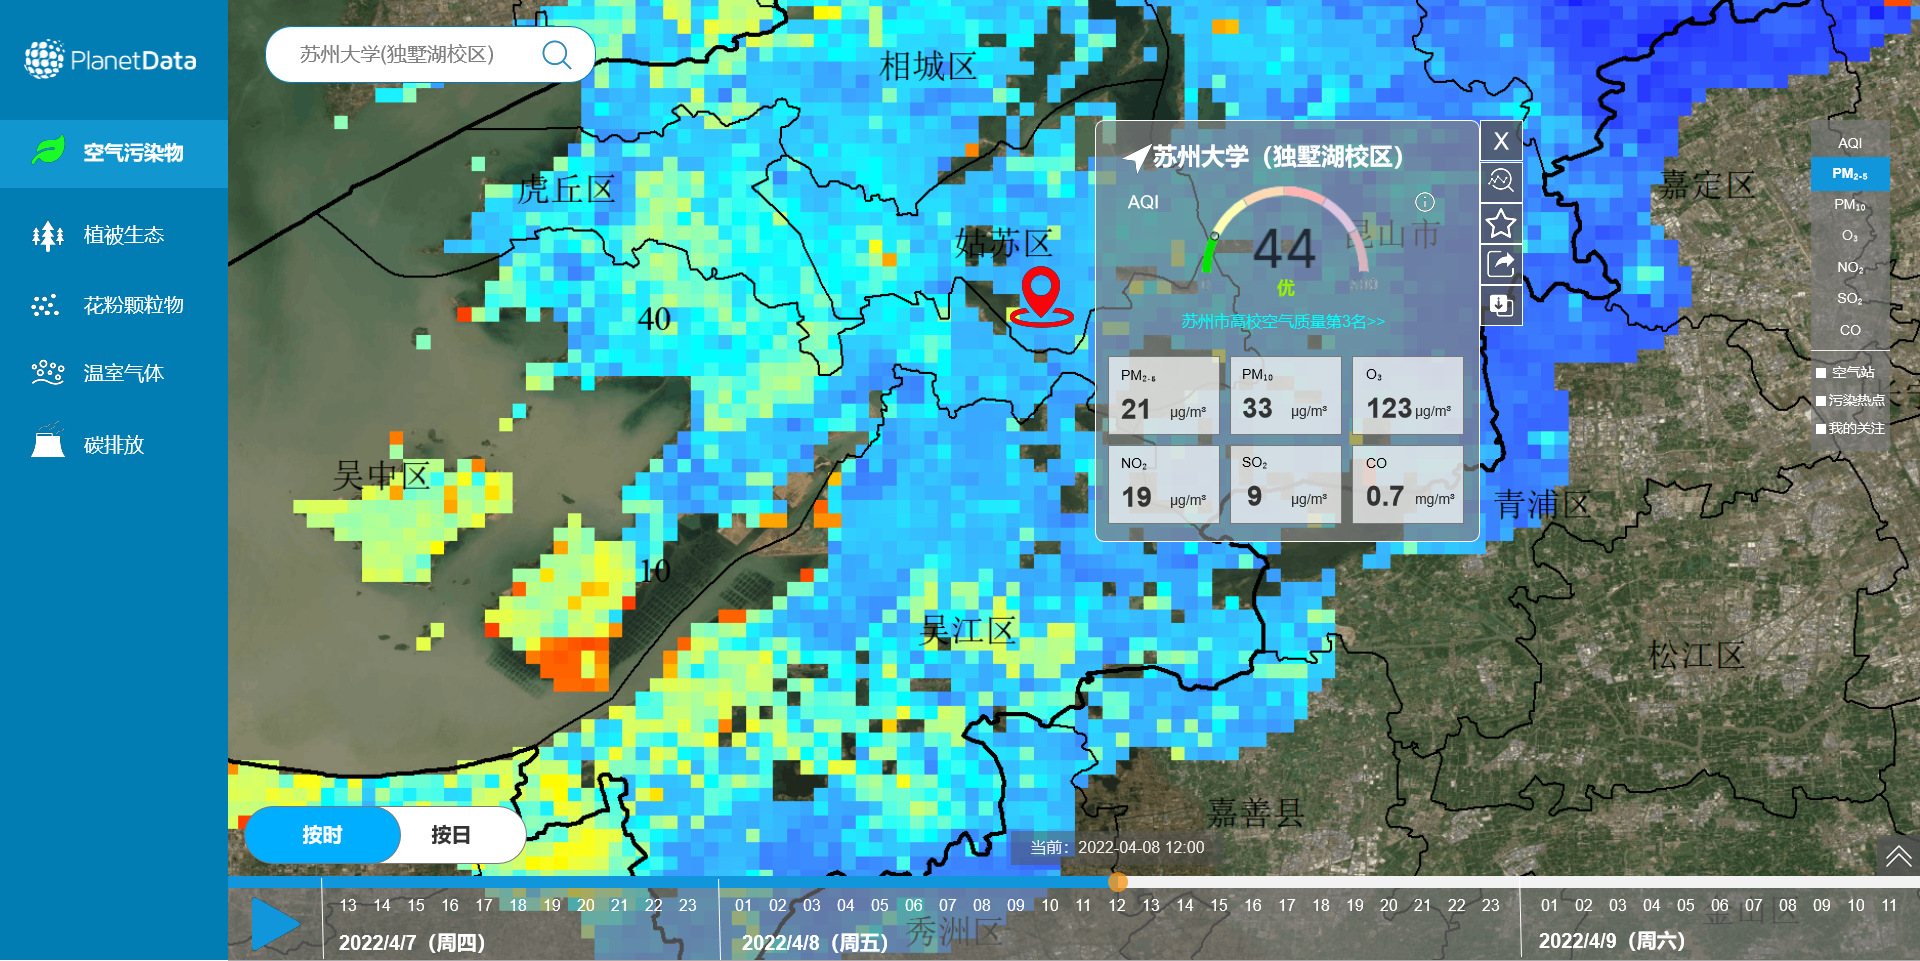1920x961 pixels.
Task: Click the orange timeline slider handle
Action: (x=1118, y=882)
